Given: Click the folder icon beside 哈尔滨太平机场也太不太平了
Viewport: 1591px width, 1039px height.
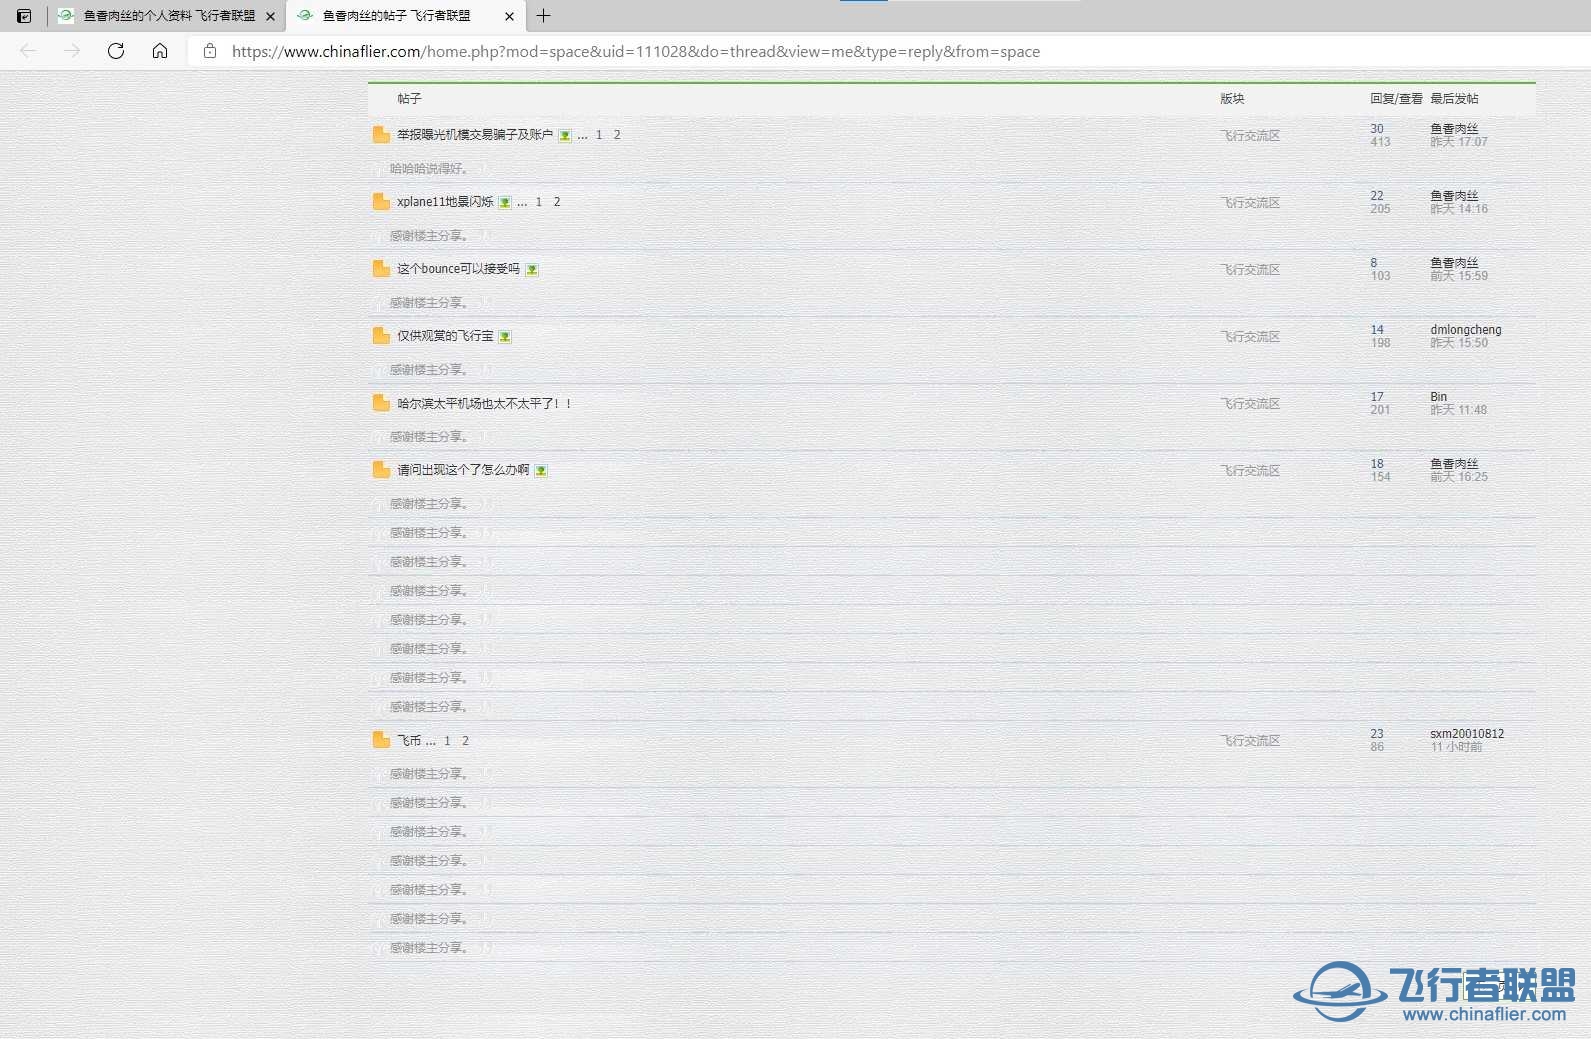Looking at the screenshot, I should (381, 403).
